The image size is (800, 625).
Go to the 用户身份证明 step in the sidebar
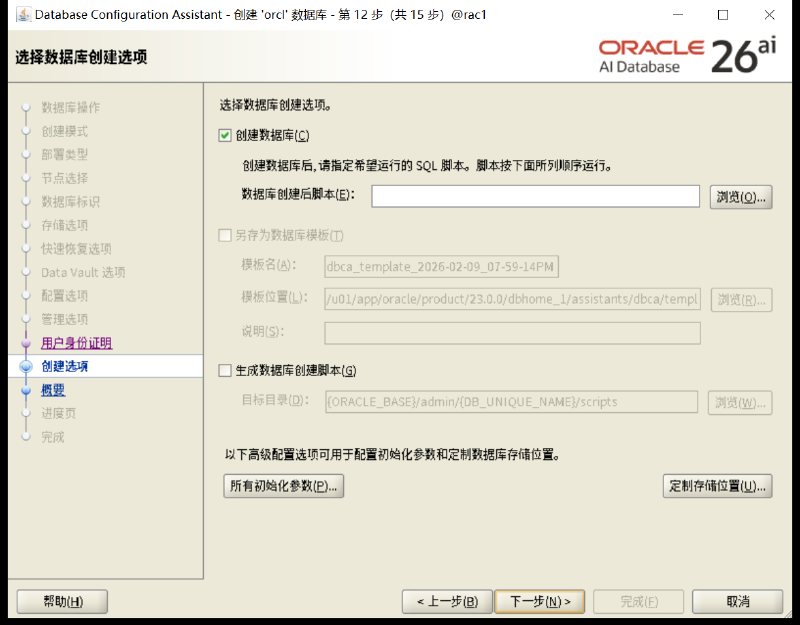coord(77,343)
